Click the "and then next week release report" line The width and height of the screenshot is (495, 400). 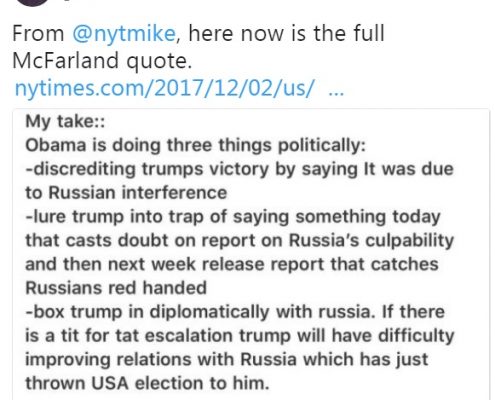tap(232, 264)
